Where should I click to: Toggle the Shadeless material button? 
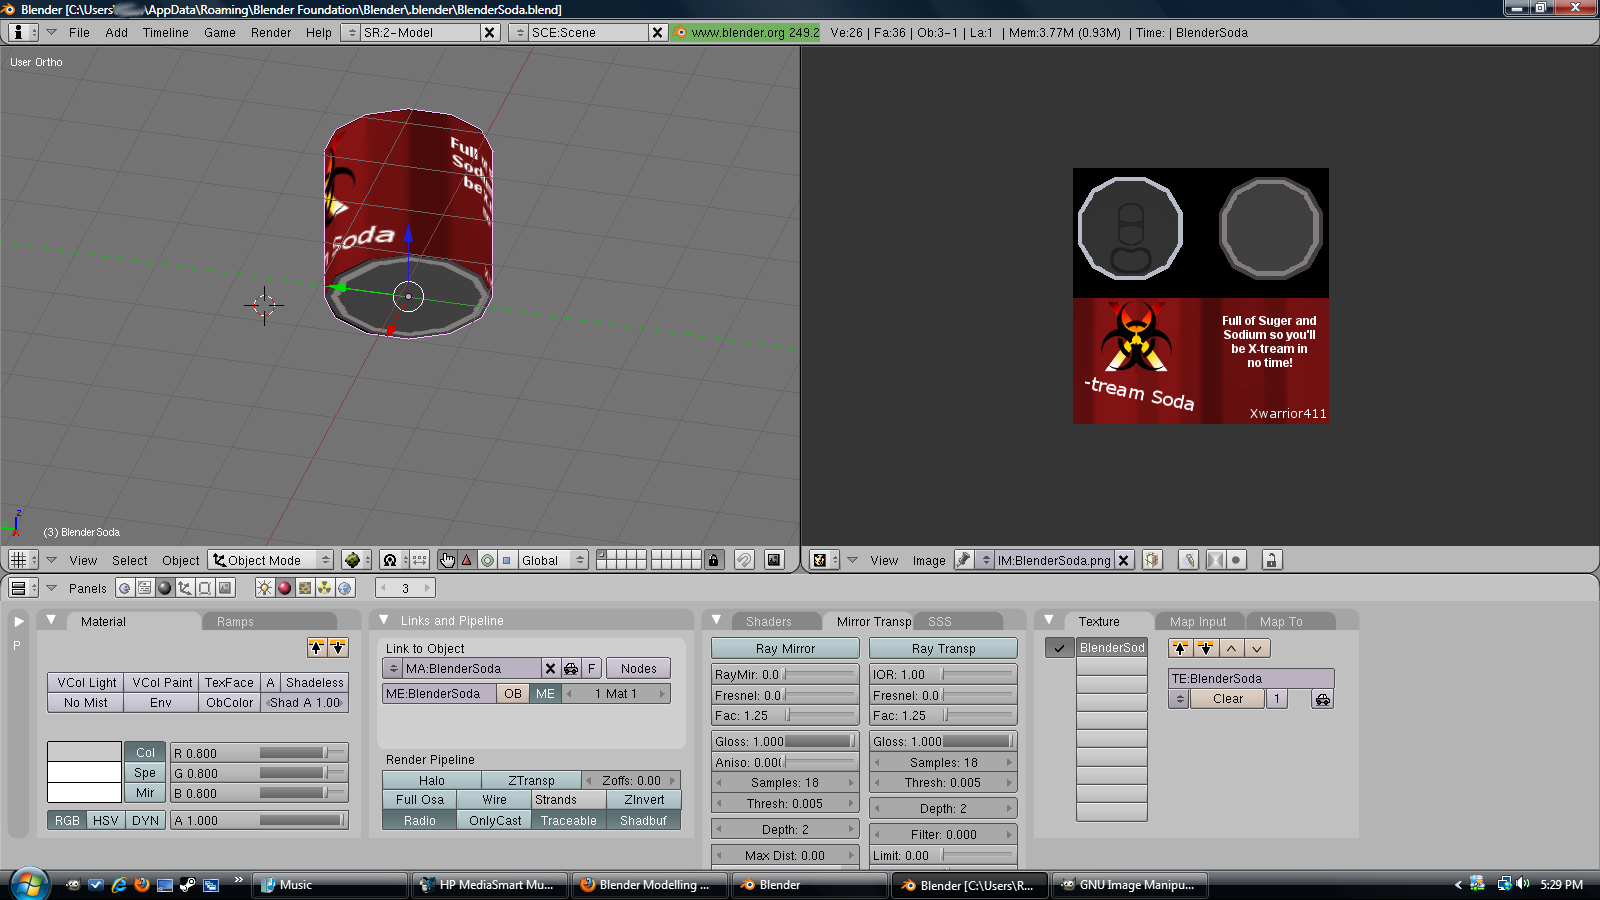(314, 682)
